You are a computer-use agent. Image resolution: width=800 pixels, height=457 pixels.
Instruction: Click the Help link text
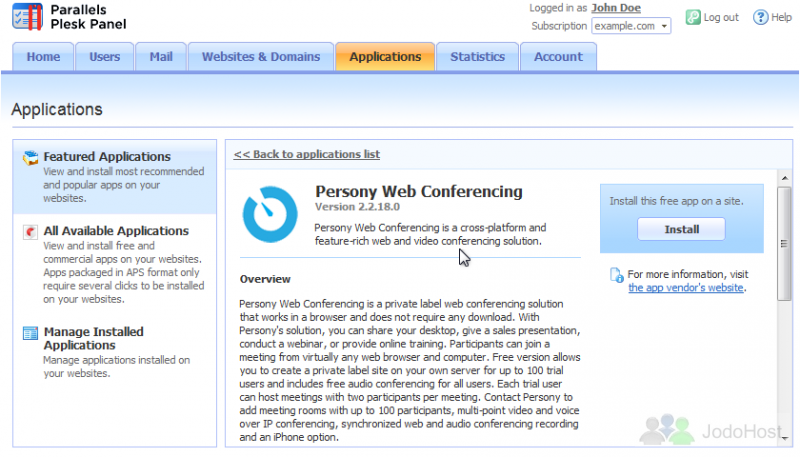point(781,17)
